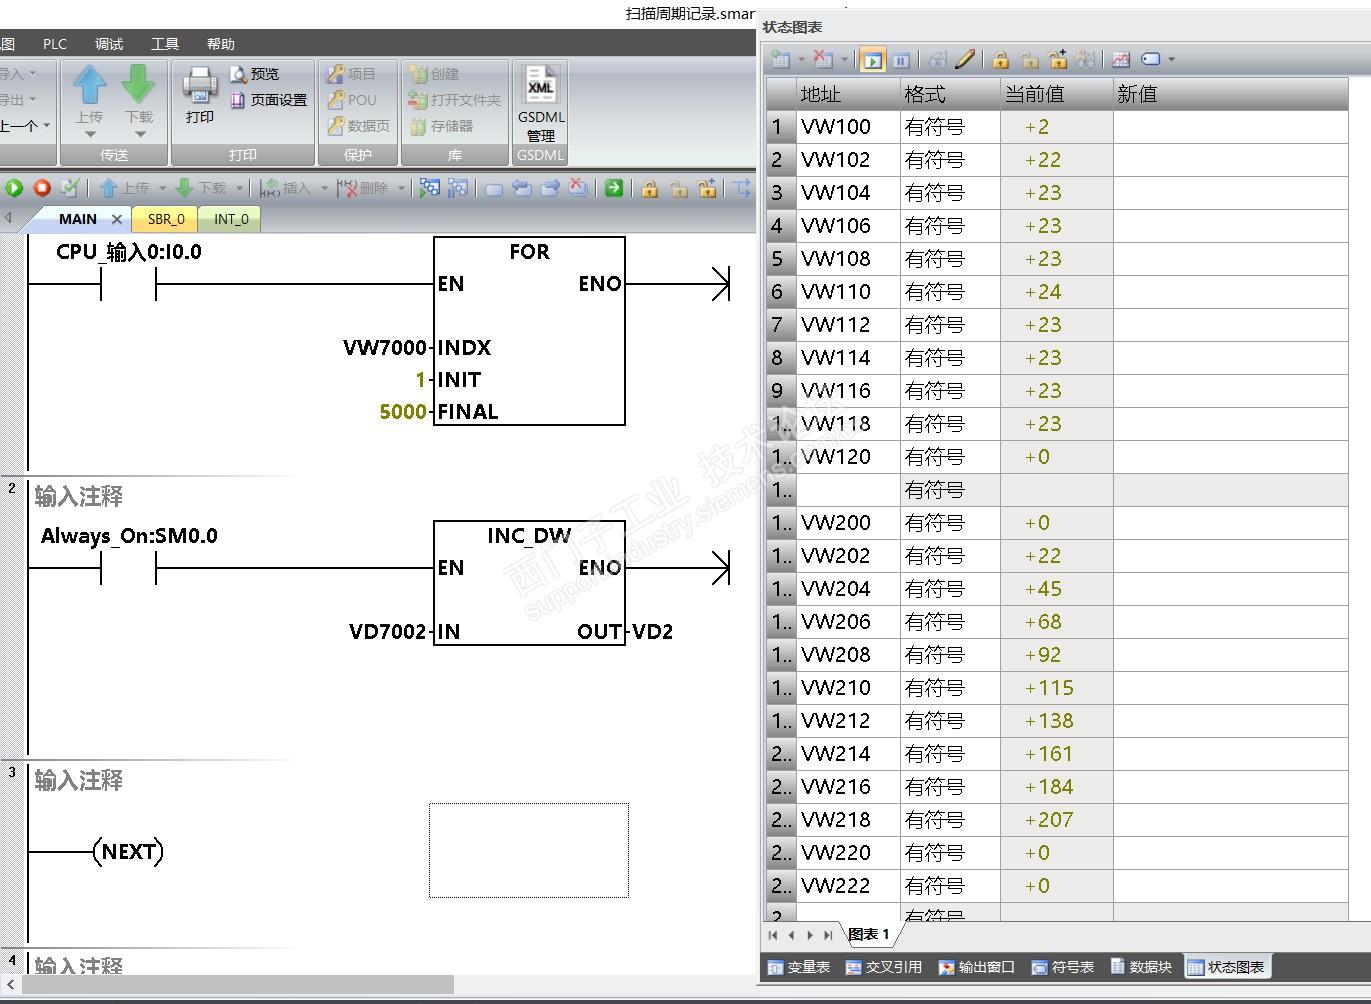The image size is (1371, 1004).
Task: Click the VW7000 INDX operand on FOR block
Action: click(385, 348)
